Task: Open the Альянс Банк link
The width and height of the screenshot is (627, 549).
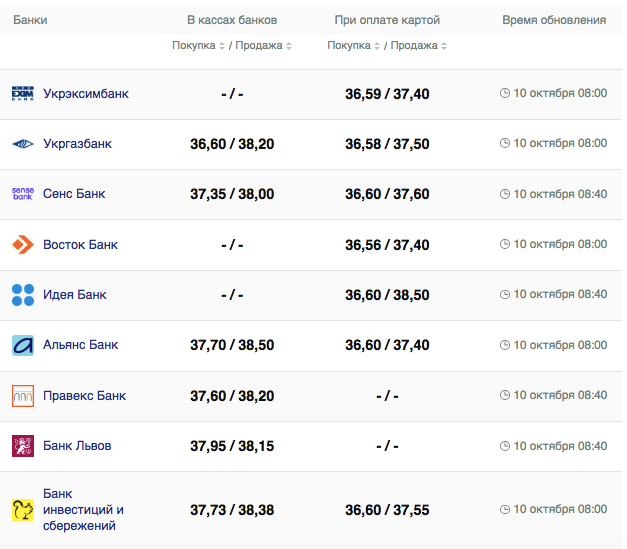Action: tap(81, 345)
